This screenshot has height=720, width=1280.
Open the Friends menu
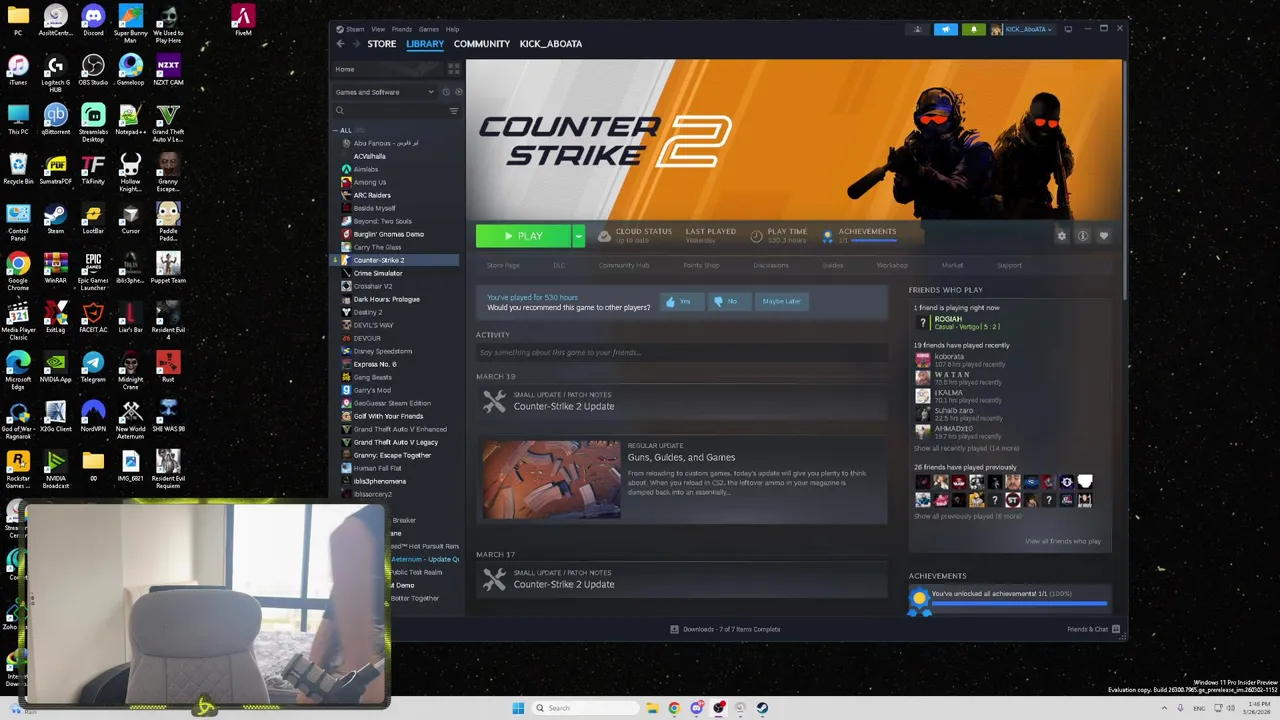401,29
